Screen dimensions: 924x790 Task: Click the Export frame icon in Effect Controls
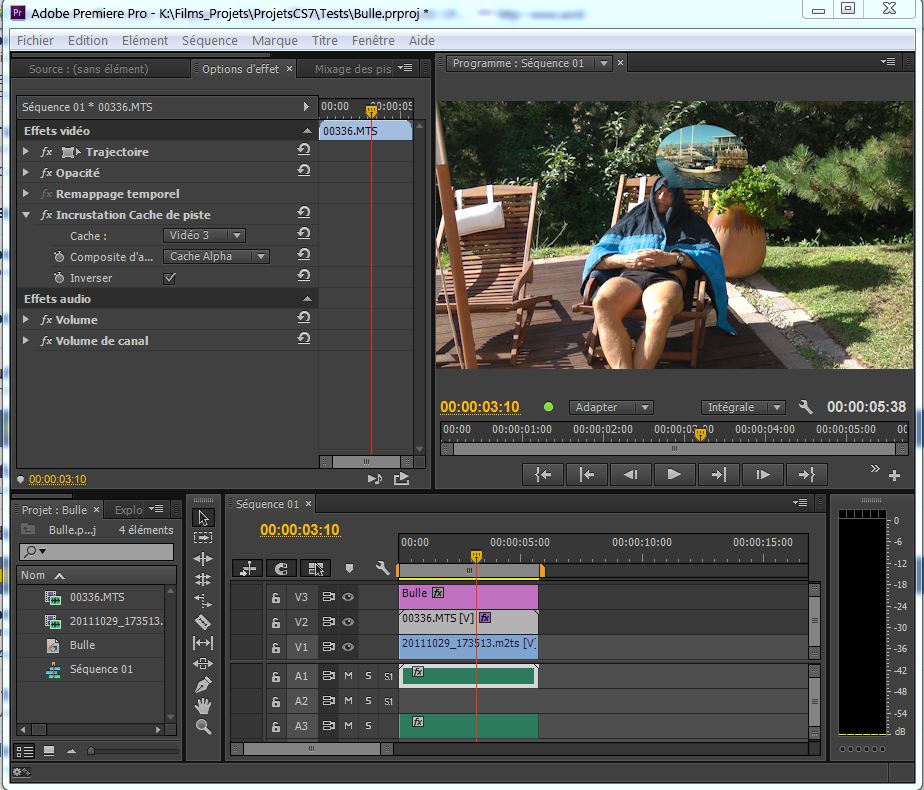401,478
